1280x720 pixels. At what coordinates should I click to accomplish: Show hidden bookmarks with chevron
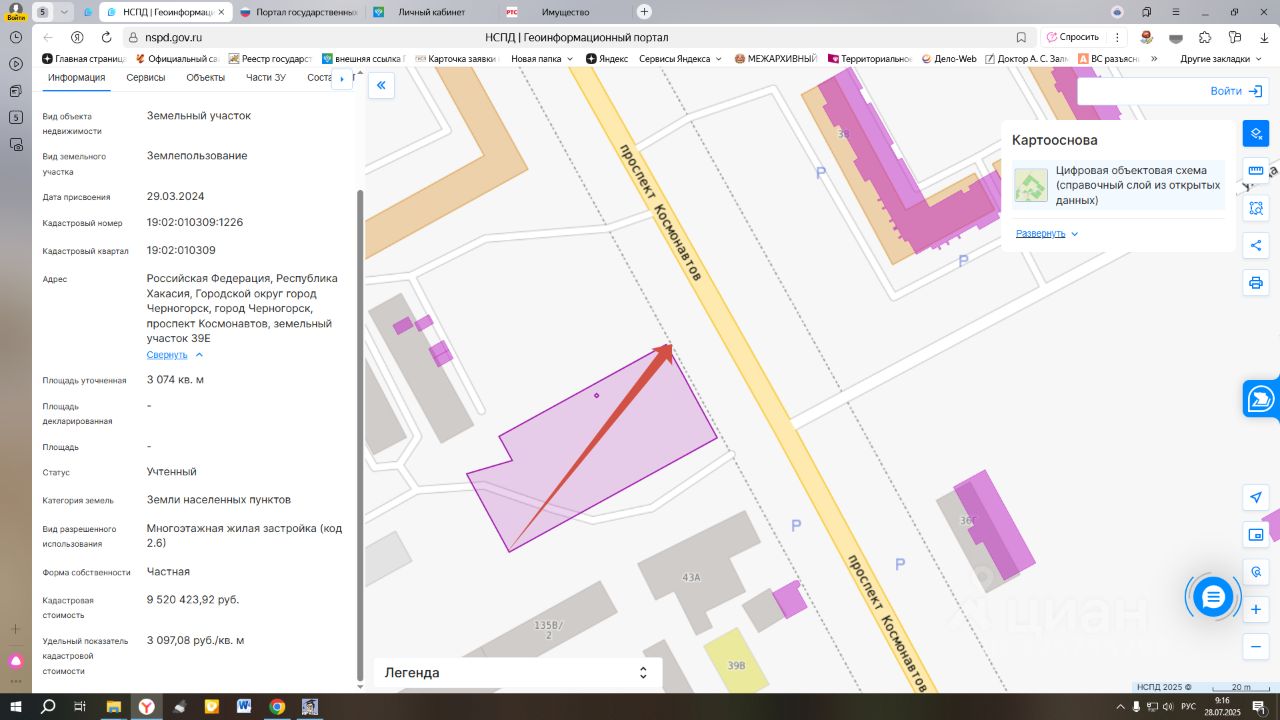click(1154, 59)
